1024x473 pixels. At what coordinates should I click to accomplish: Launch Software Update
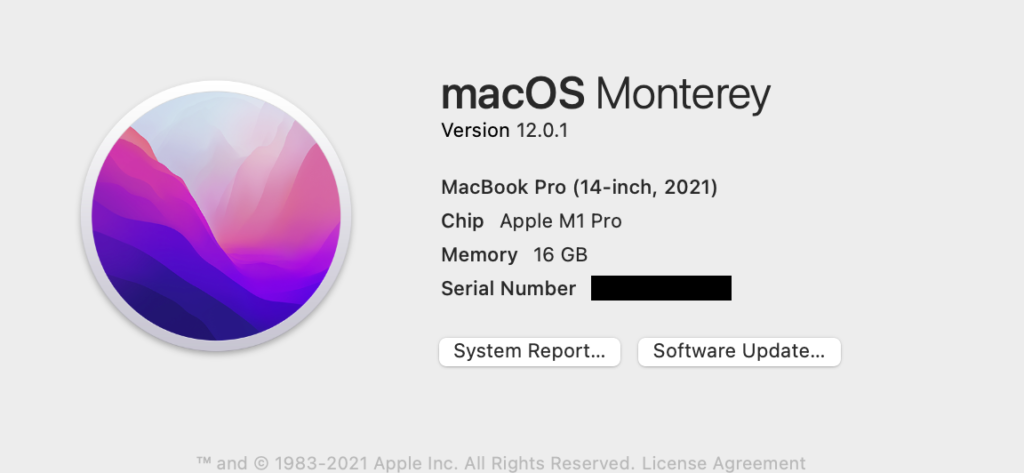click(739, 351)
